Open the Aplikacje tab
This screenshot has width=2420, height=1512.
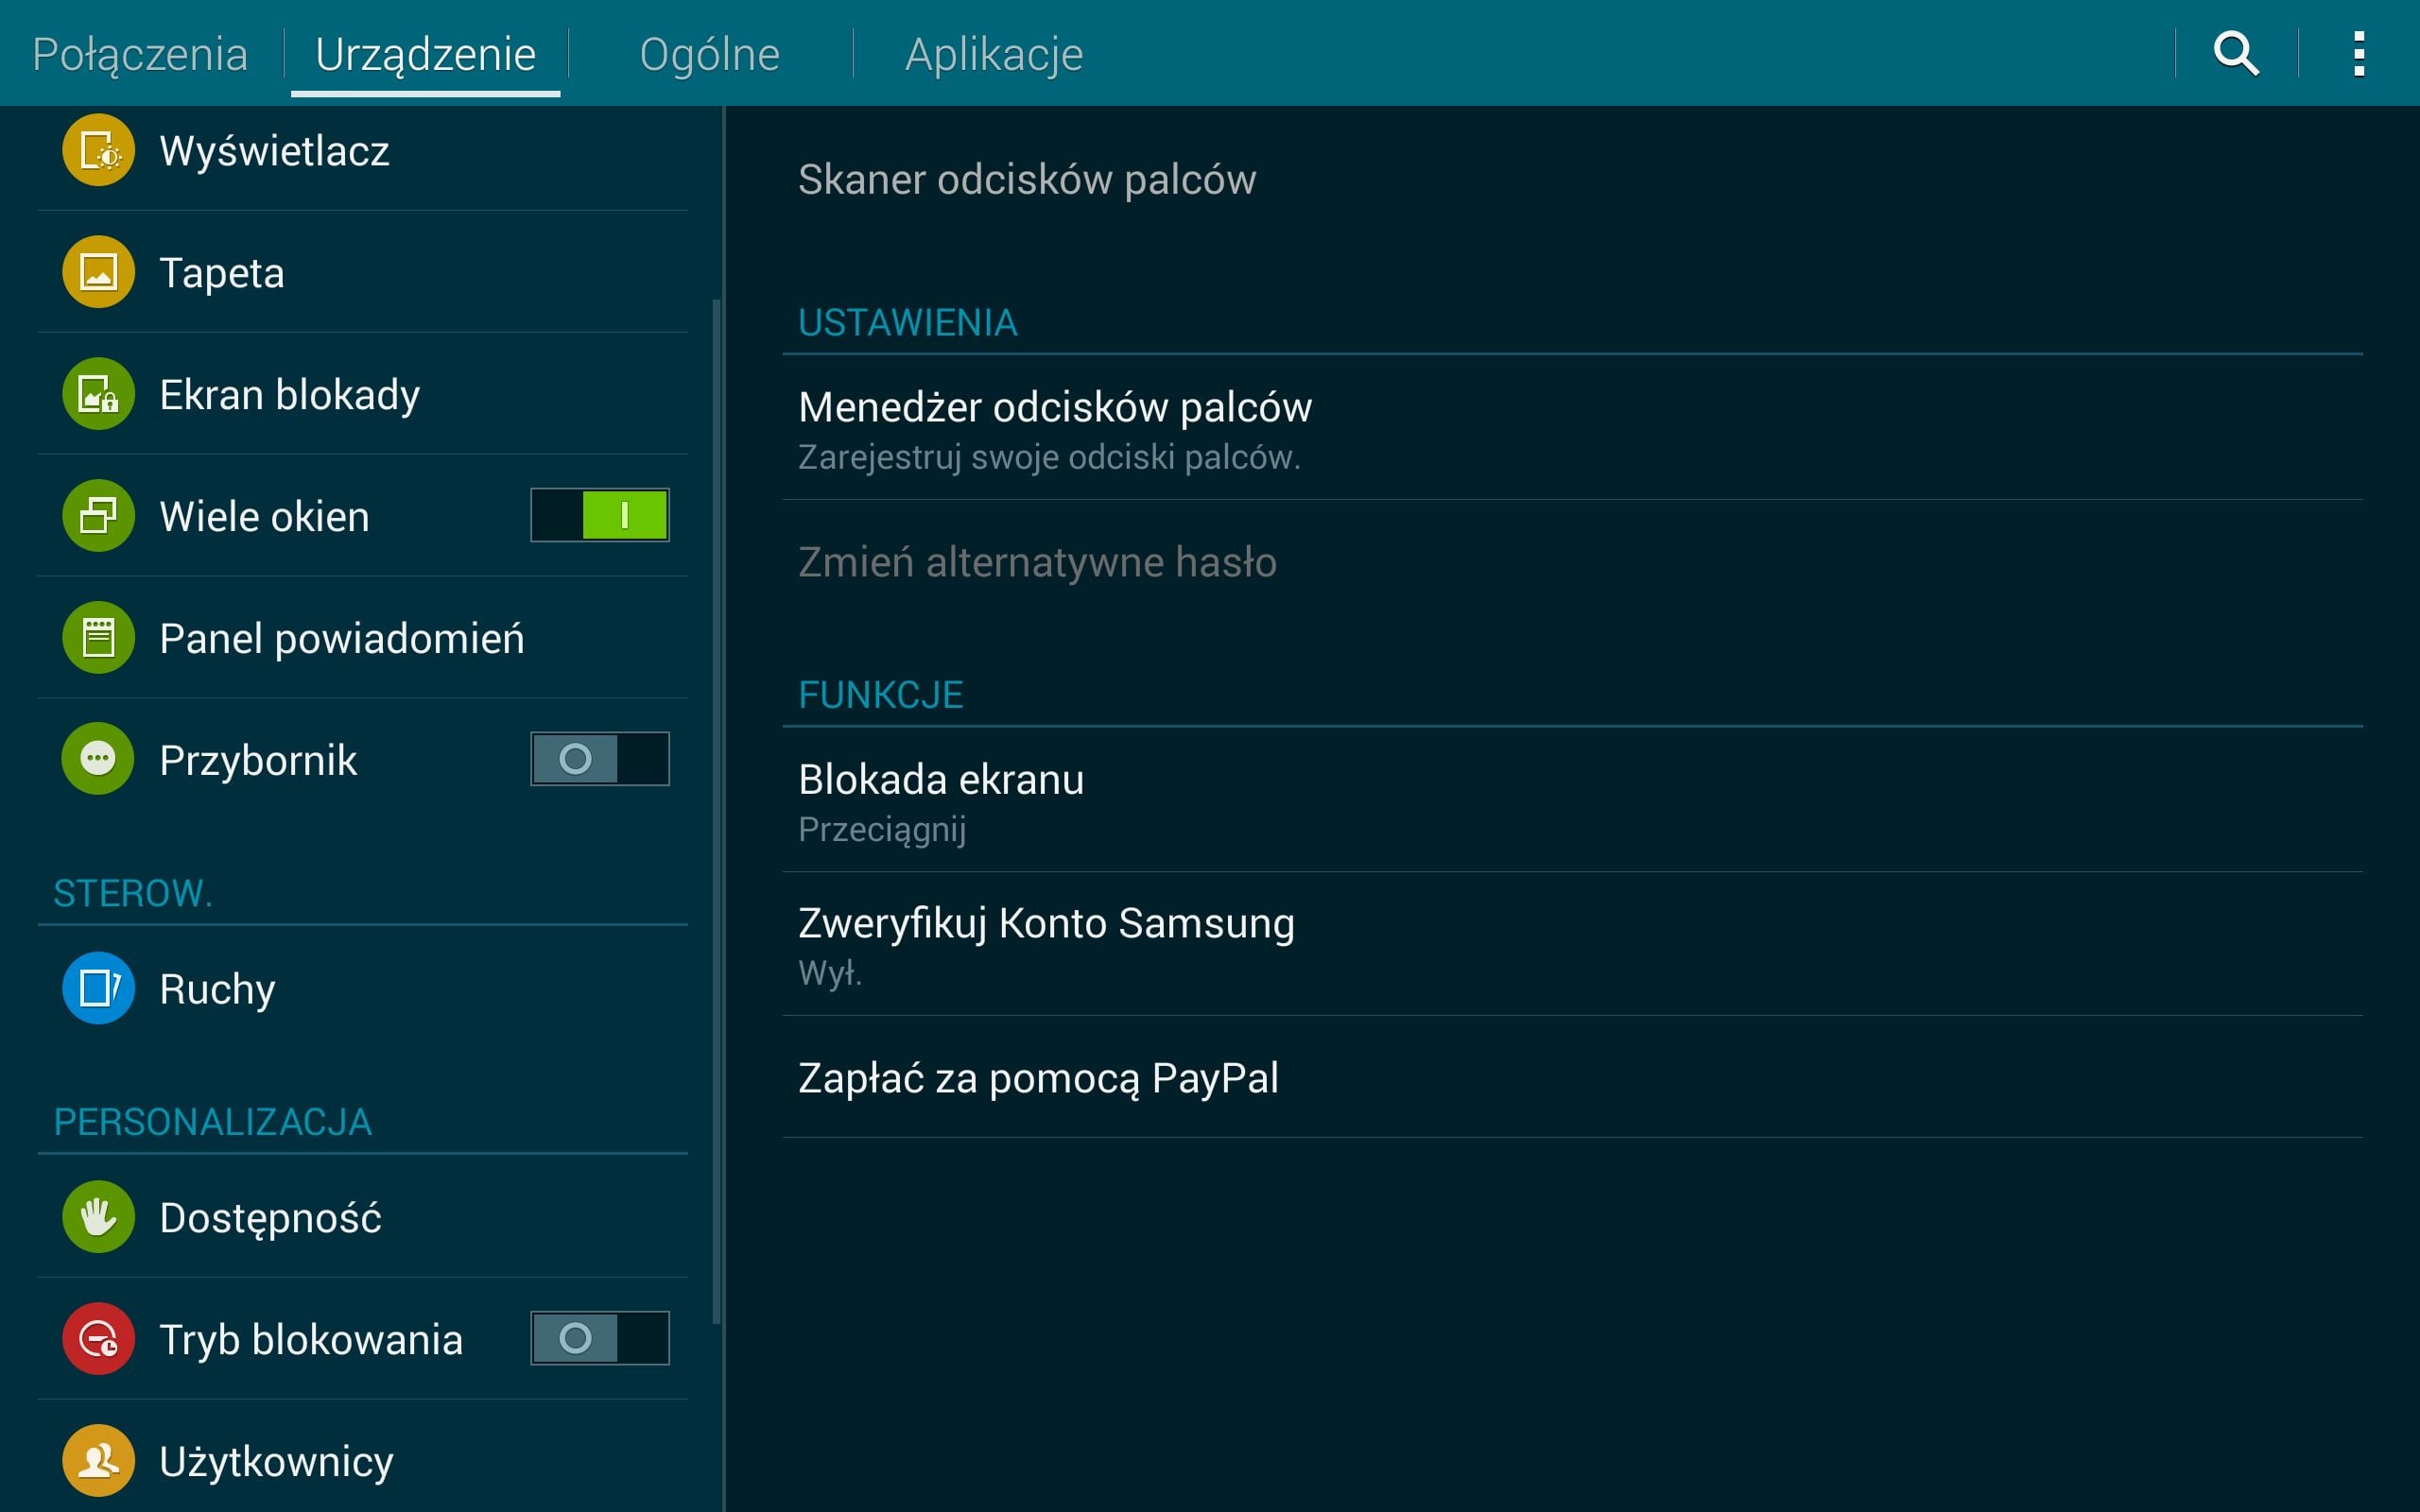[x=993, y=54]
